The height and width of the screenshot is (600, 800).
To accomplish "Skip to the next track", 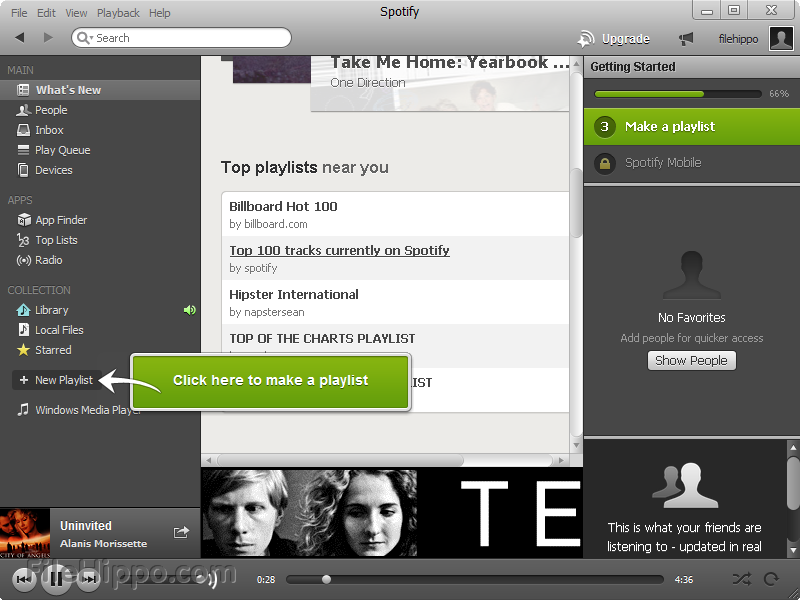I will (x=89, y=579).
